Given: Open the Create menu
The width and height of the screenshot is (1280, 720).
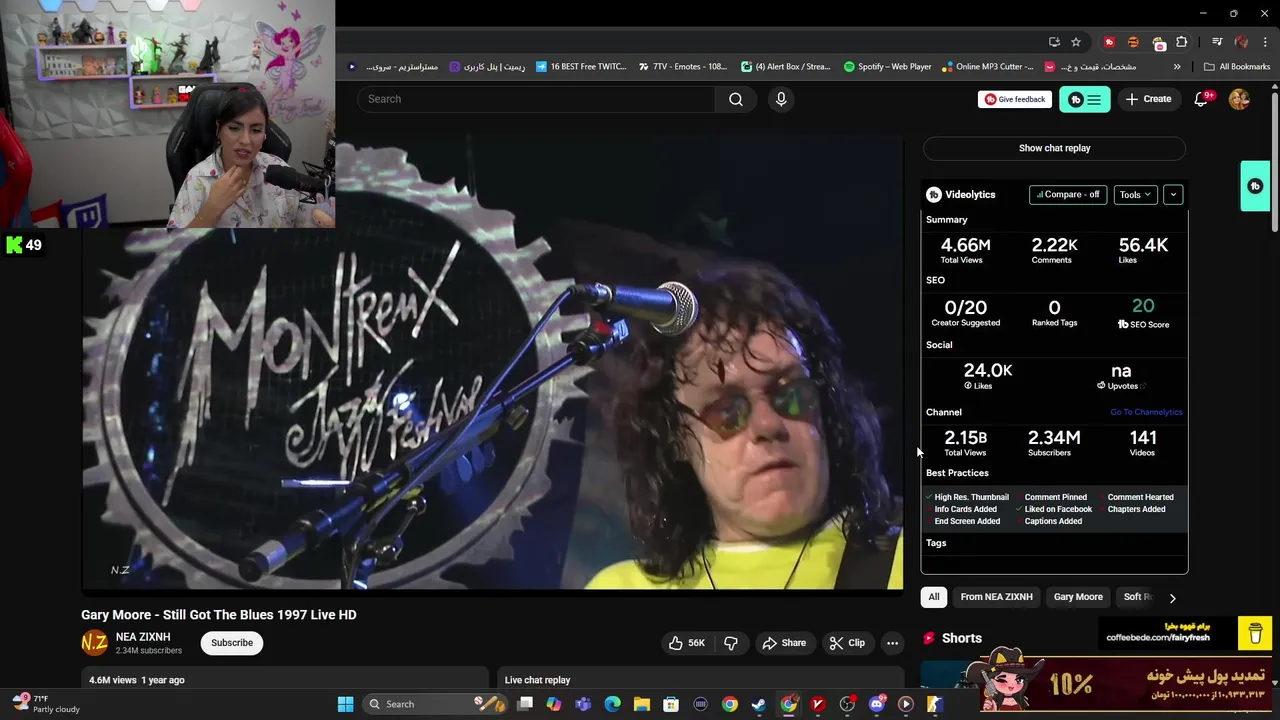Looking at the screenshot, I should [x=1148, y=99].
